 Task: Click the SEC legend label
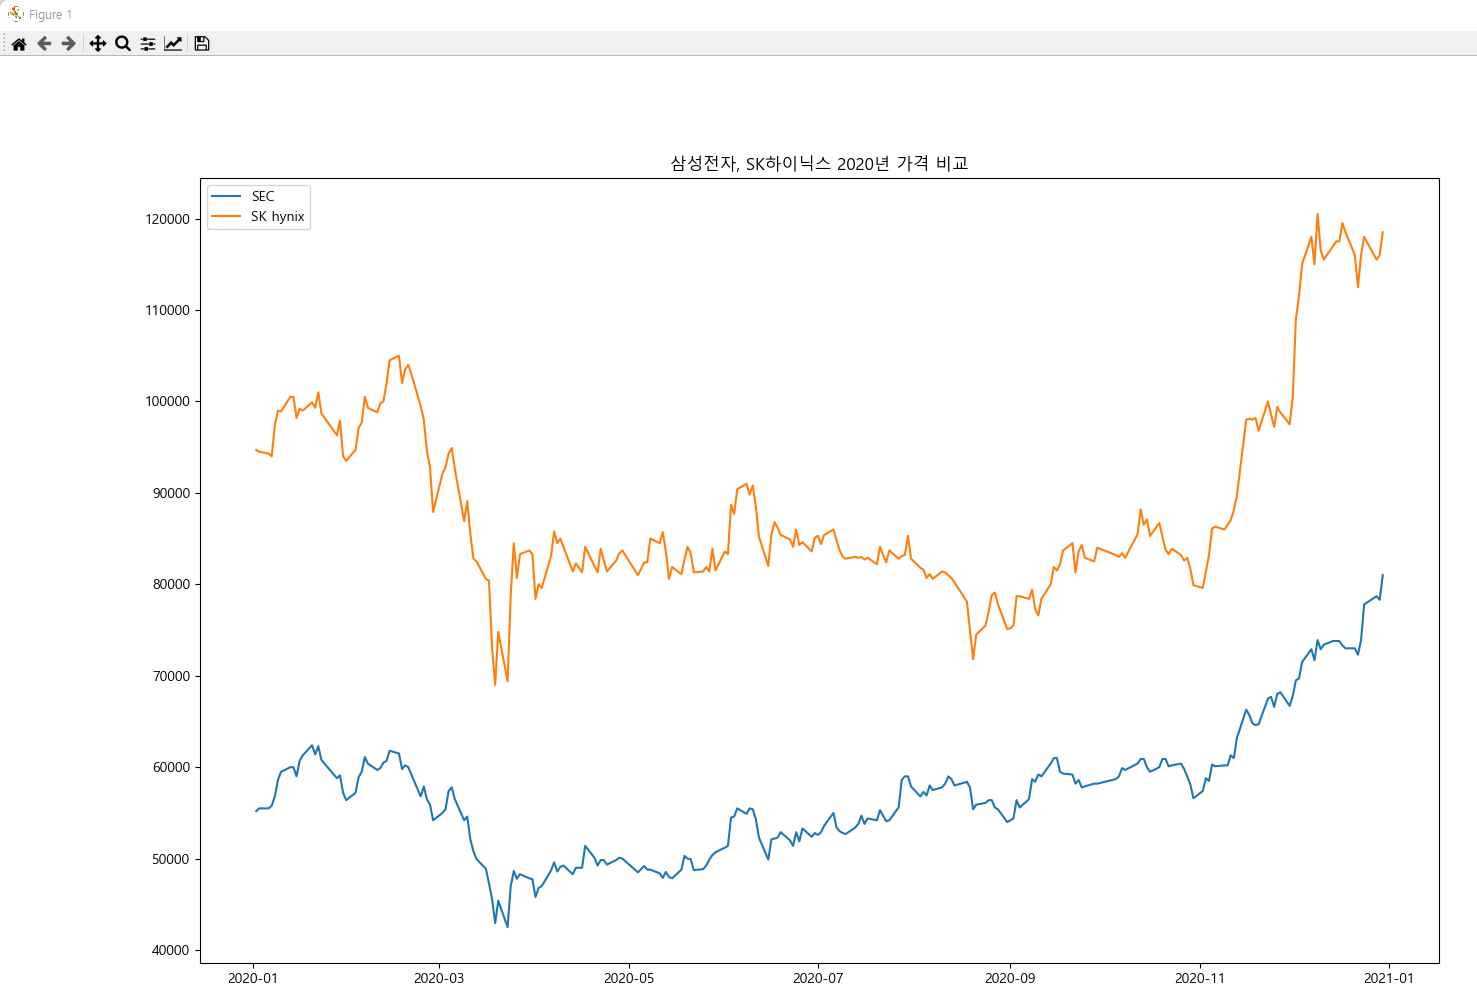tap(263, 196)
